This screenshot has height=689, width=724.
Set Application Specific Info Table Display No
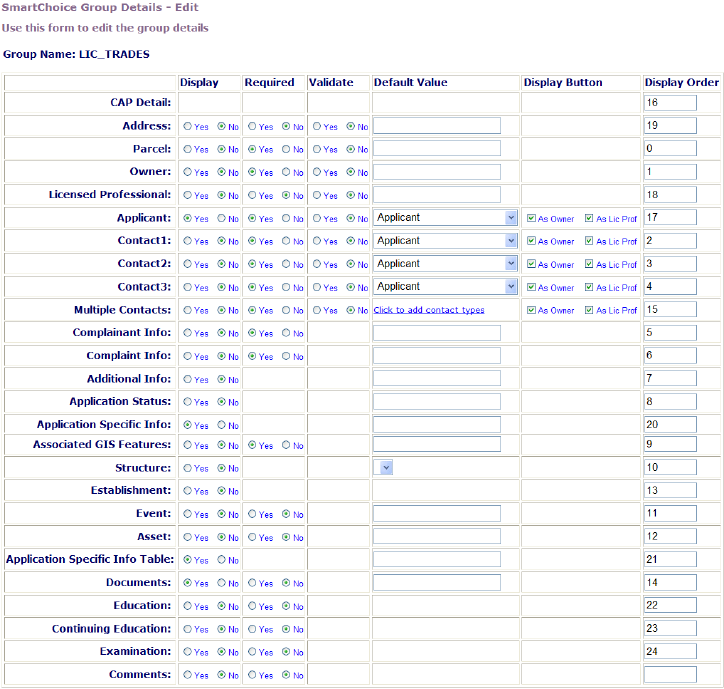point(222,559)
